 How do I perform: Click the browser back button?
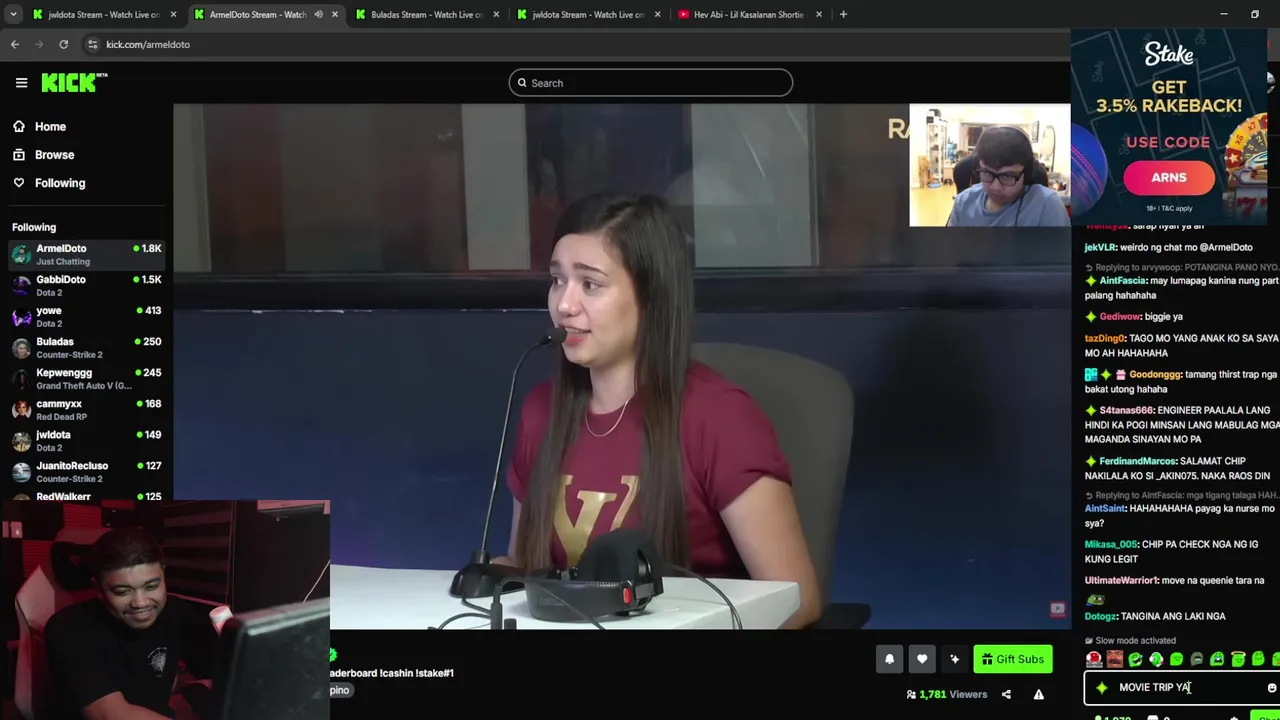(x=15, y=44)
